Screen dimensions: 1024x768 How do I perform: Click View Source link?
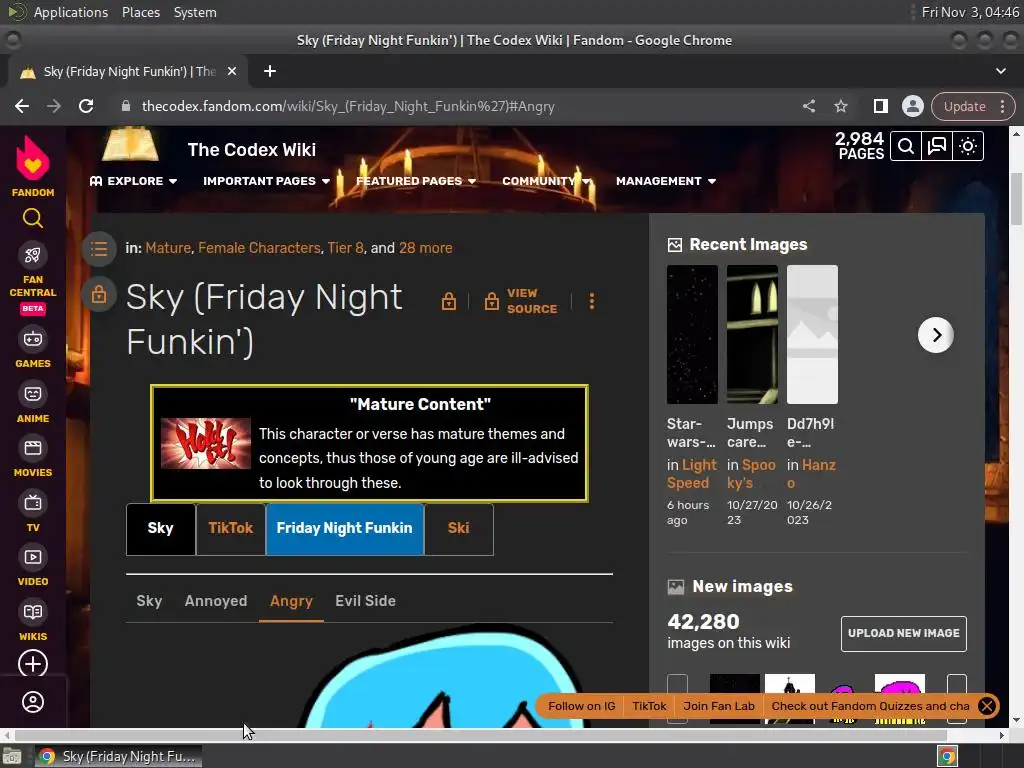(x=521, y=301)
